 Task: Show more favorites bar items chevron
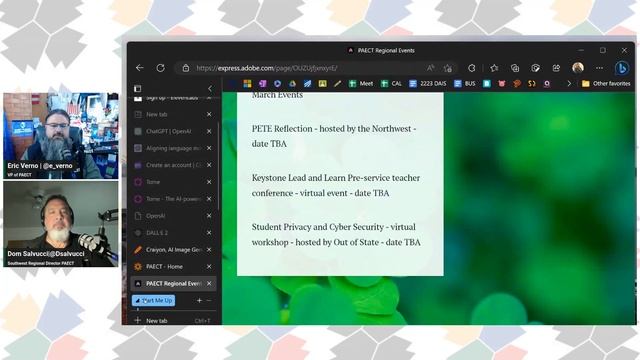tap(569, 84)
